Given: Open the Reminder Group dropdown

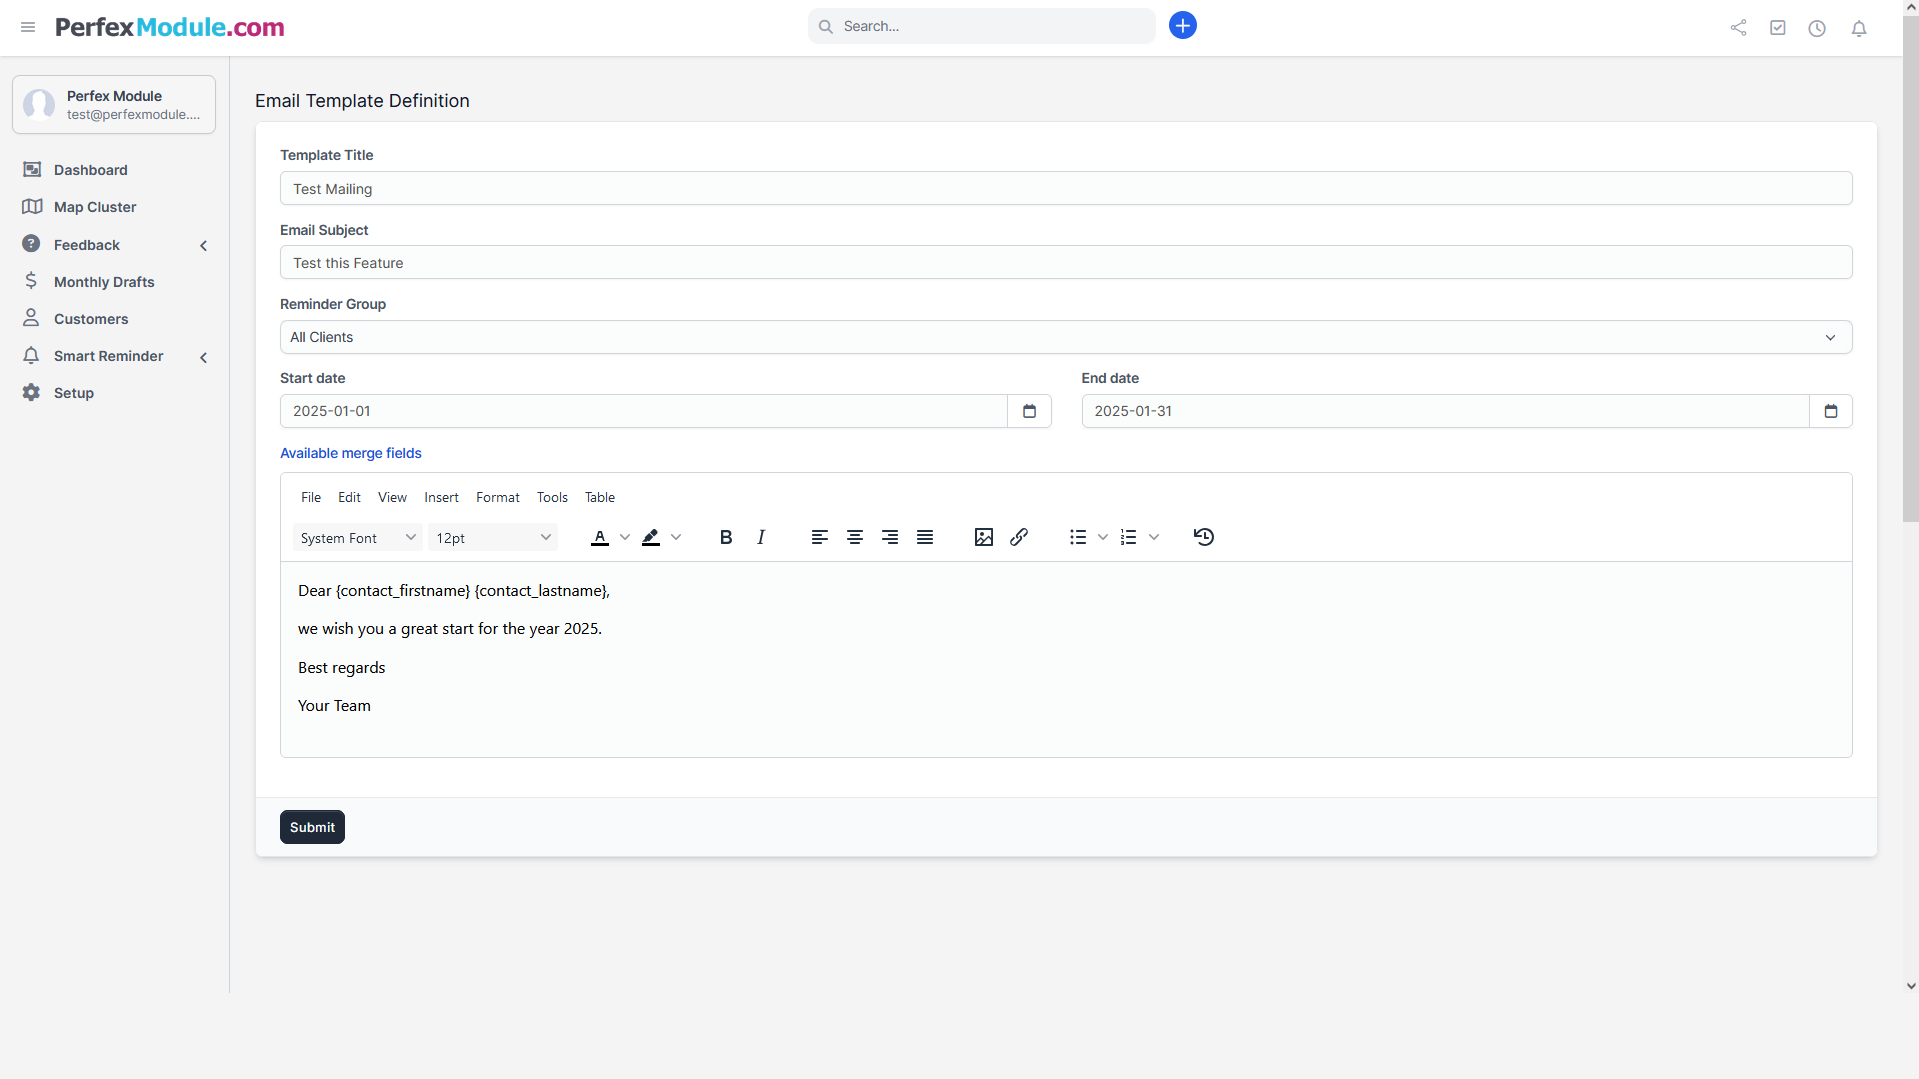Looking at the screenshot, I should [x=1065, y=337].
